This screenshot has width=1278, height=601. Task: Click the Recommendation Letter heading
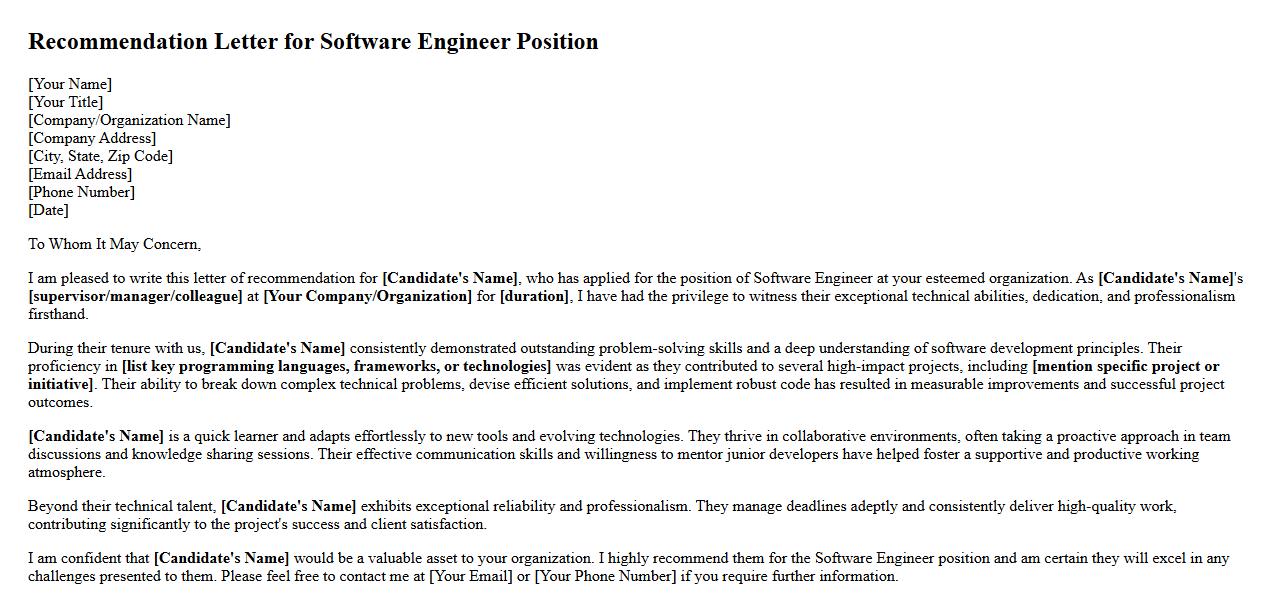[x=313, y=42]
